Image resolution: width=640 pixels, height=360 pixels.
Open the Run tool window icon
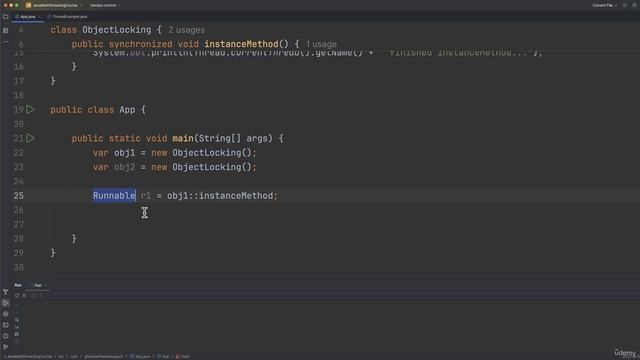click(6, 303)
